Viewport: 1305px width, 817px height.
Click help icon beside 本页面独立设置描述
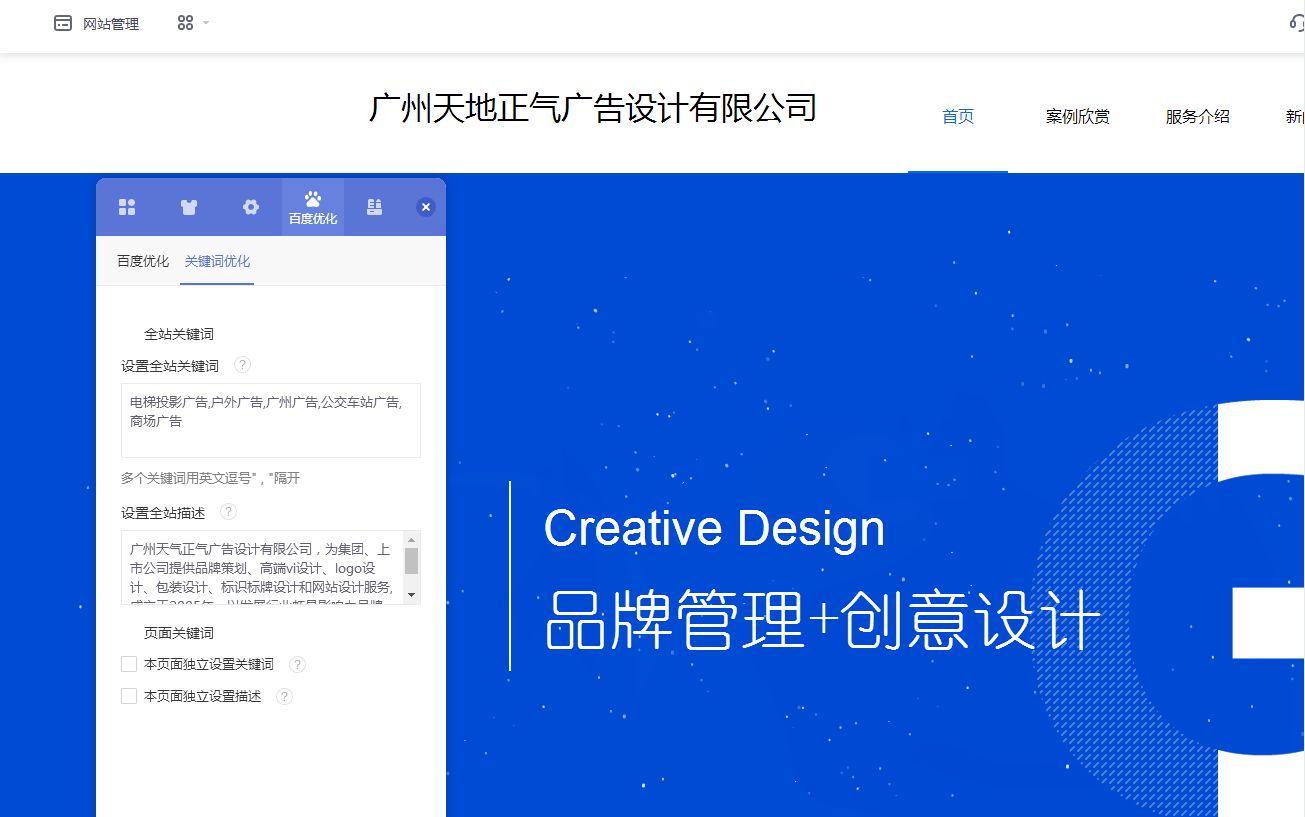[285, 696]
